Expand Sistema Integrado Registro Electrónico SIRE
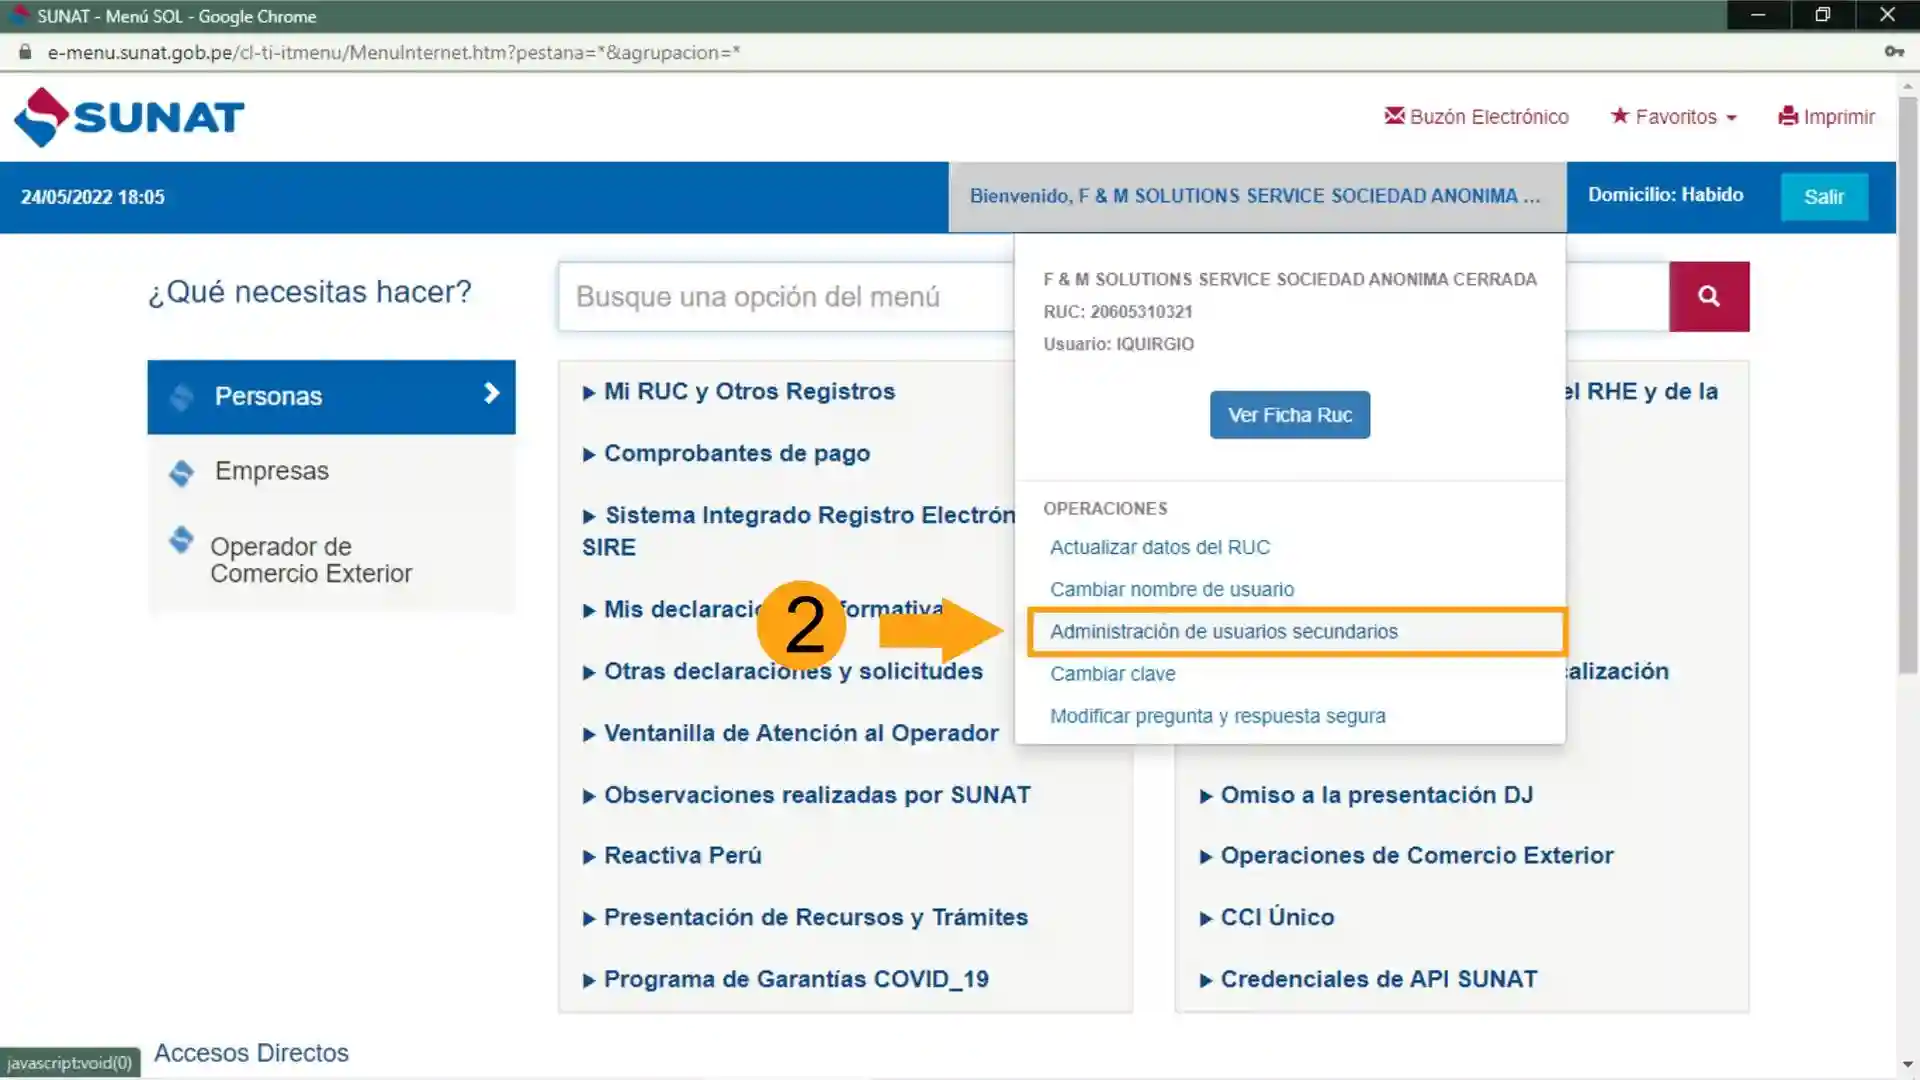 (x=799, y=531)
